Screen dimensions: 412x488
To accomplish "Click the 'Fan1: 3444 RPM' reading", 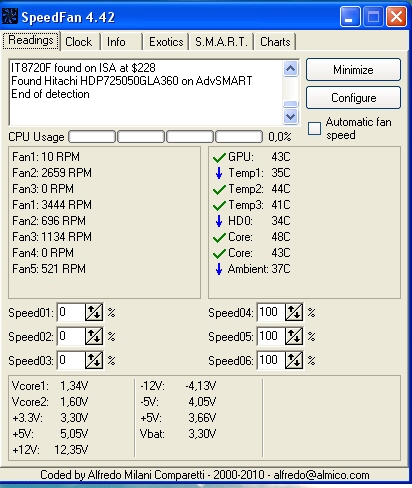I will pos(52,205).
